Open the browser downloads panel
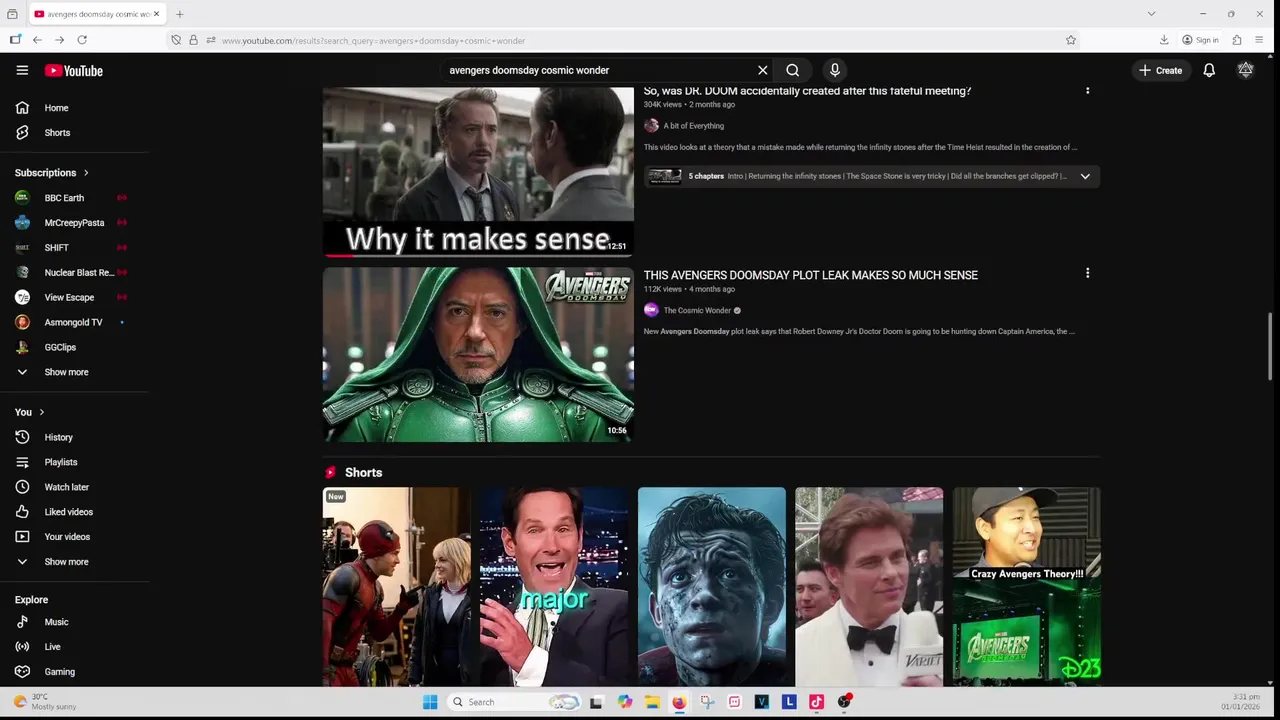 pos(1164,40)
